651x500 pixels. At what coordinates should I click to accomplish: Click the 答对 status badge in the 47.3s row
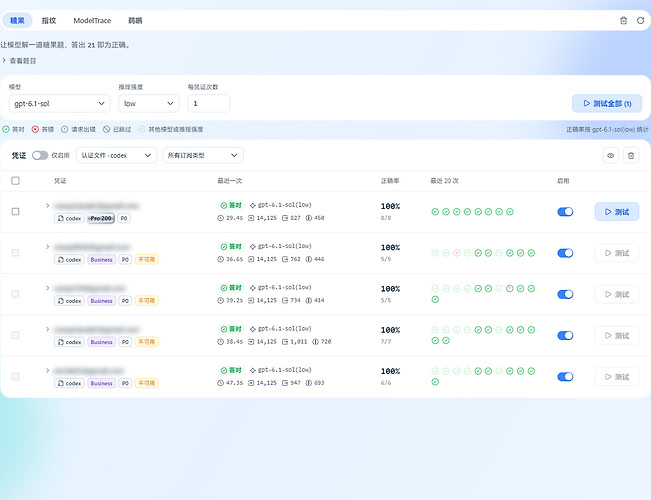[230, 370]
